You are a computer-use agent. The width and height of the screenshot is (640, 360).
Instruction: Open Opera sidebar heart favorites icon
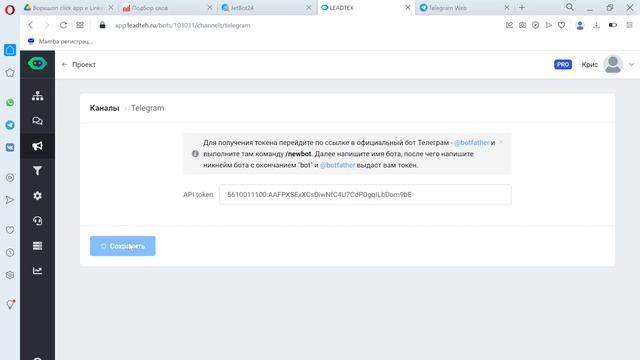point(10,230)
